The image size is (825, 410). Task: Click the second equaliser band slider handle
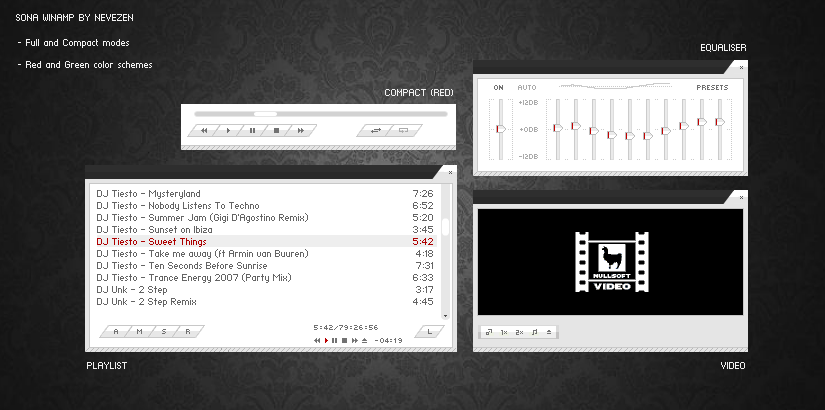(576, 126)
